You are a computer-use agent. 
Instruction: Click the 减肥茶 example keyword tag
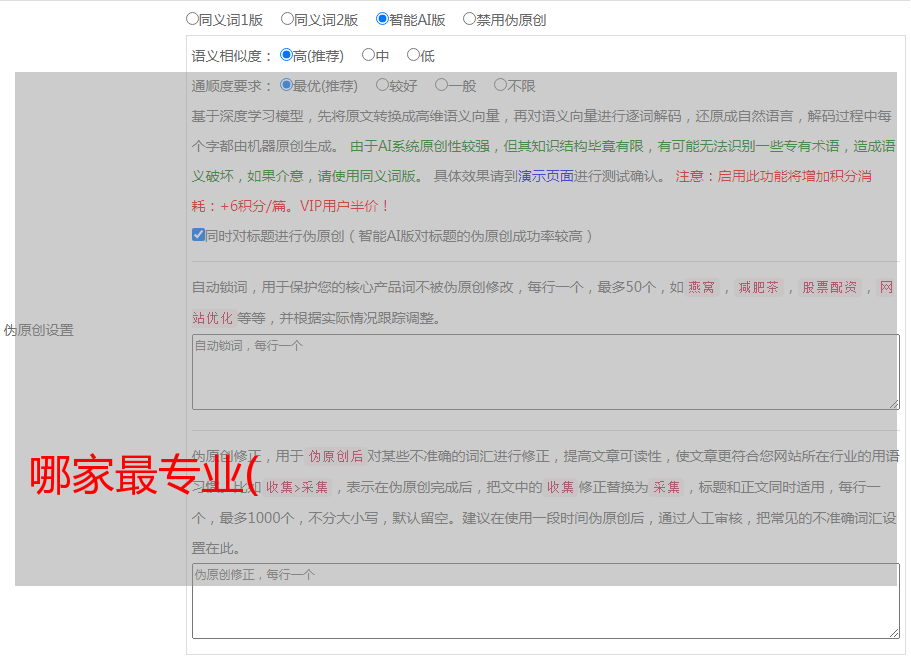758,287
